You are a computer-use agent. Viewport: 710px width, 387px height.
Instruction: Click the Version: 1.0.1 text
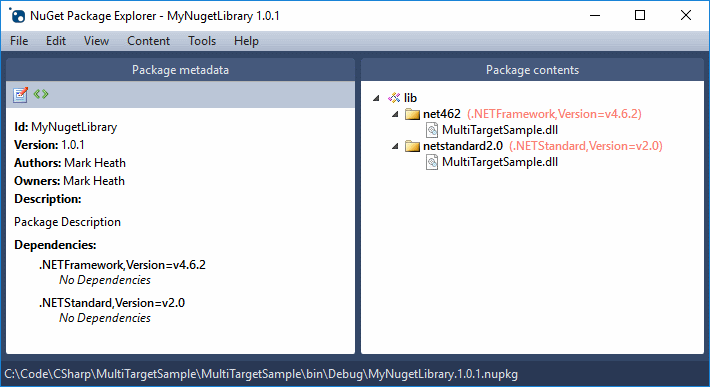49,145
